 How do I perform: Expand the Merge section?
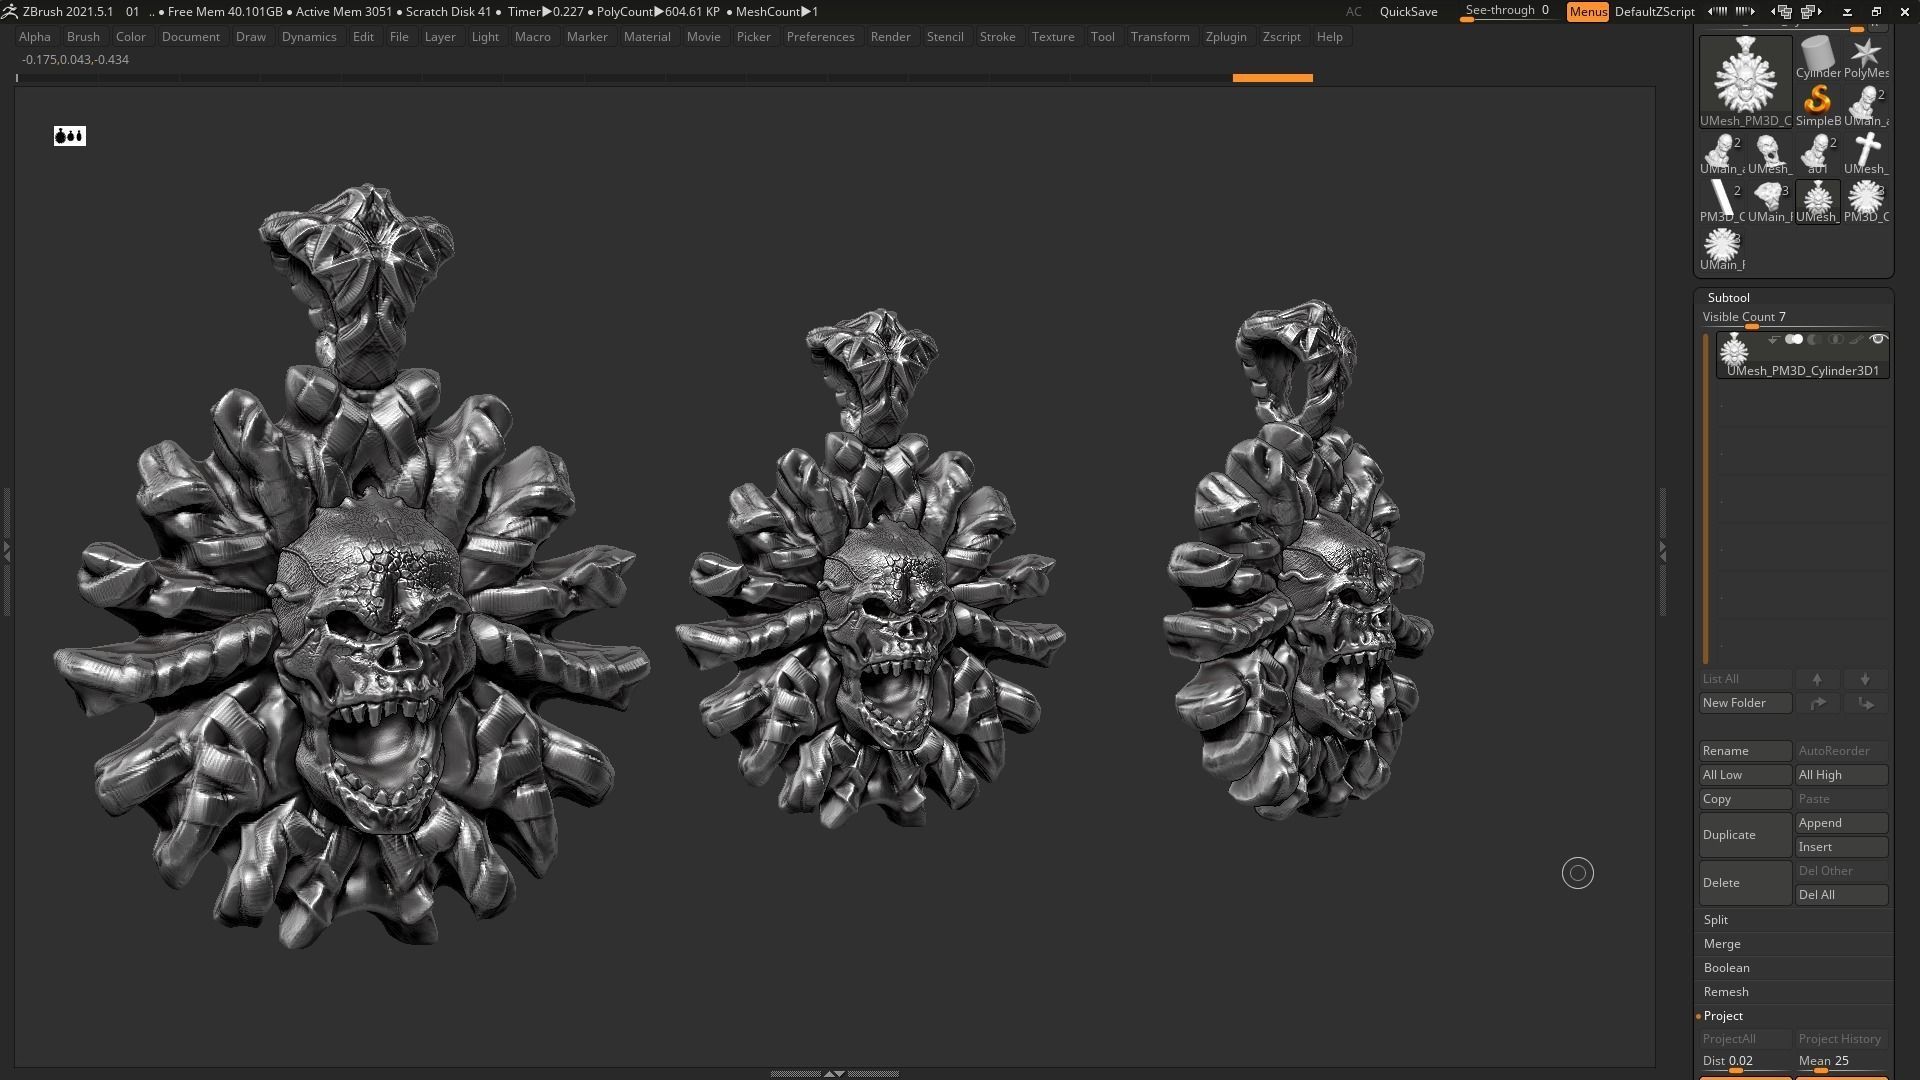pyautogui.click(x=1722, y=944)
